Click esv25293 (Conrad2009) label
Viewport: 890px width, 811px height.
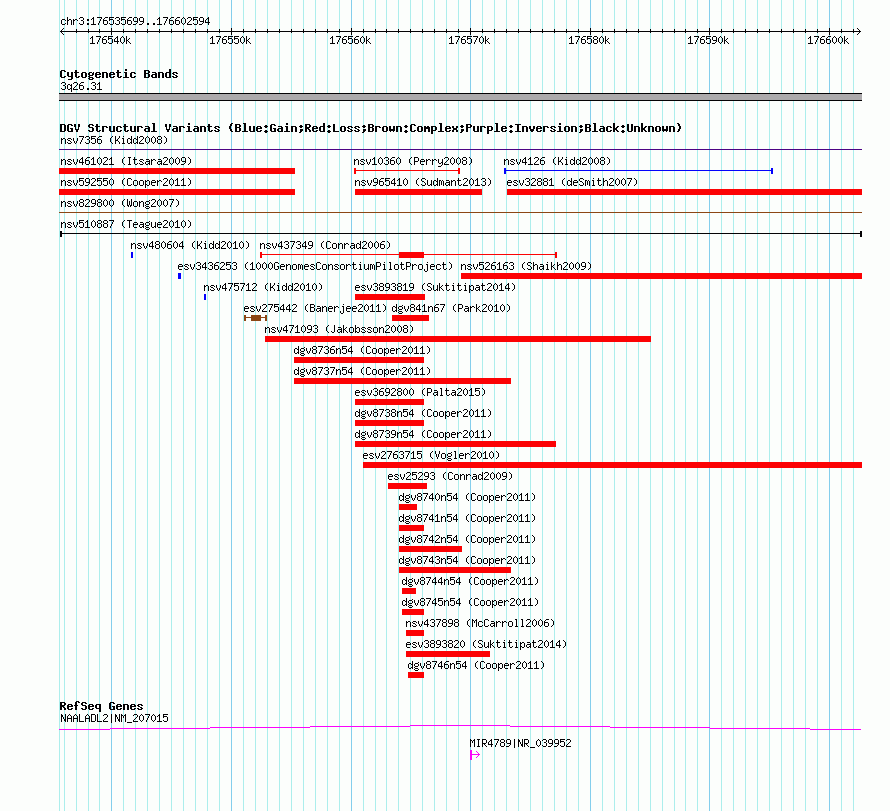click(450, 476)
